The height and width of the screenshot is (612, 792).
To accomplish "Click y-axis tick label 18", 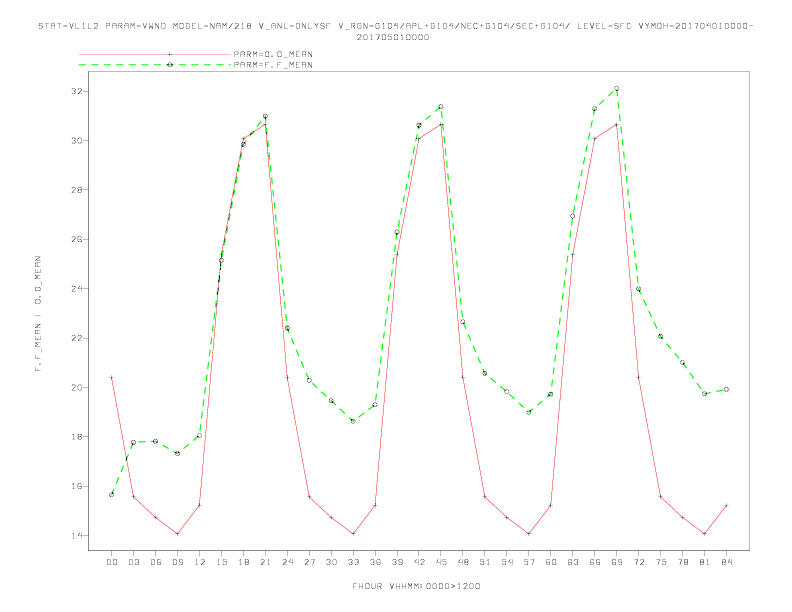I will 77,437.
